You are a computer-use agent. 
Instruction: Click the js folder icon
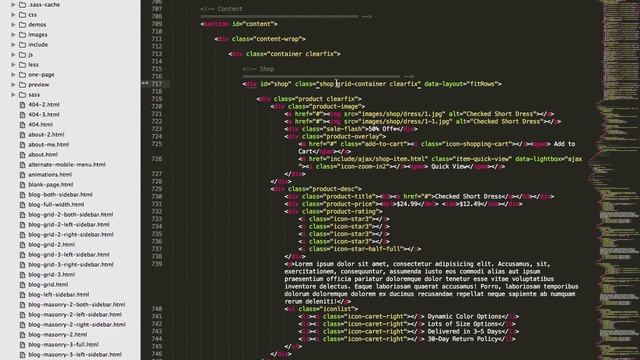[x=23, y=54]
